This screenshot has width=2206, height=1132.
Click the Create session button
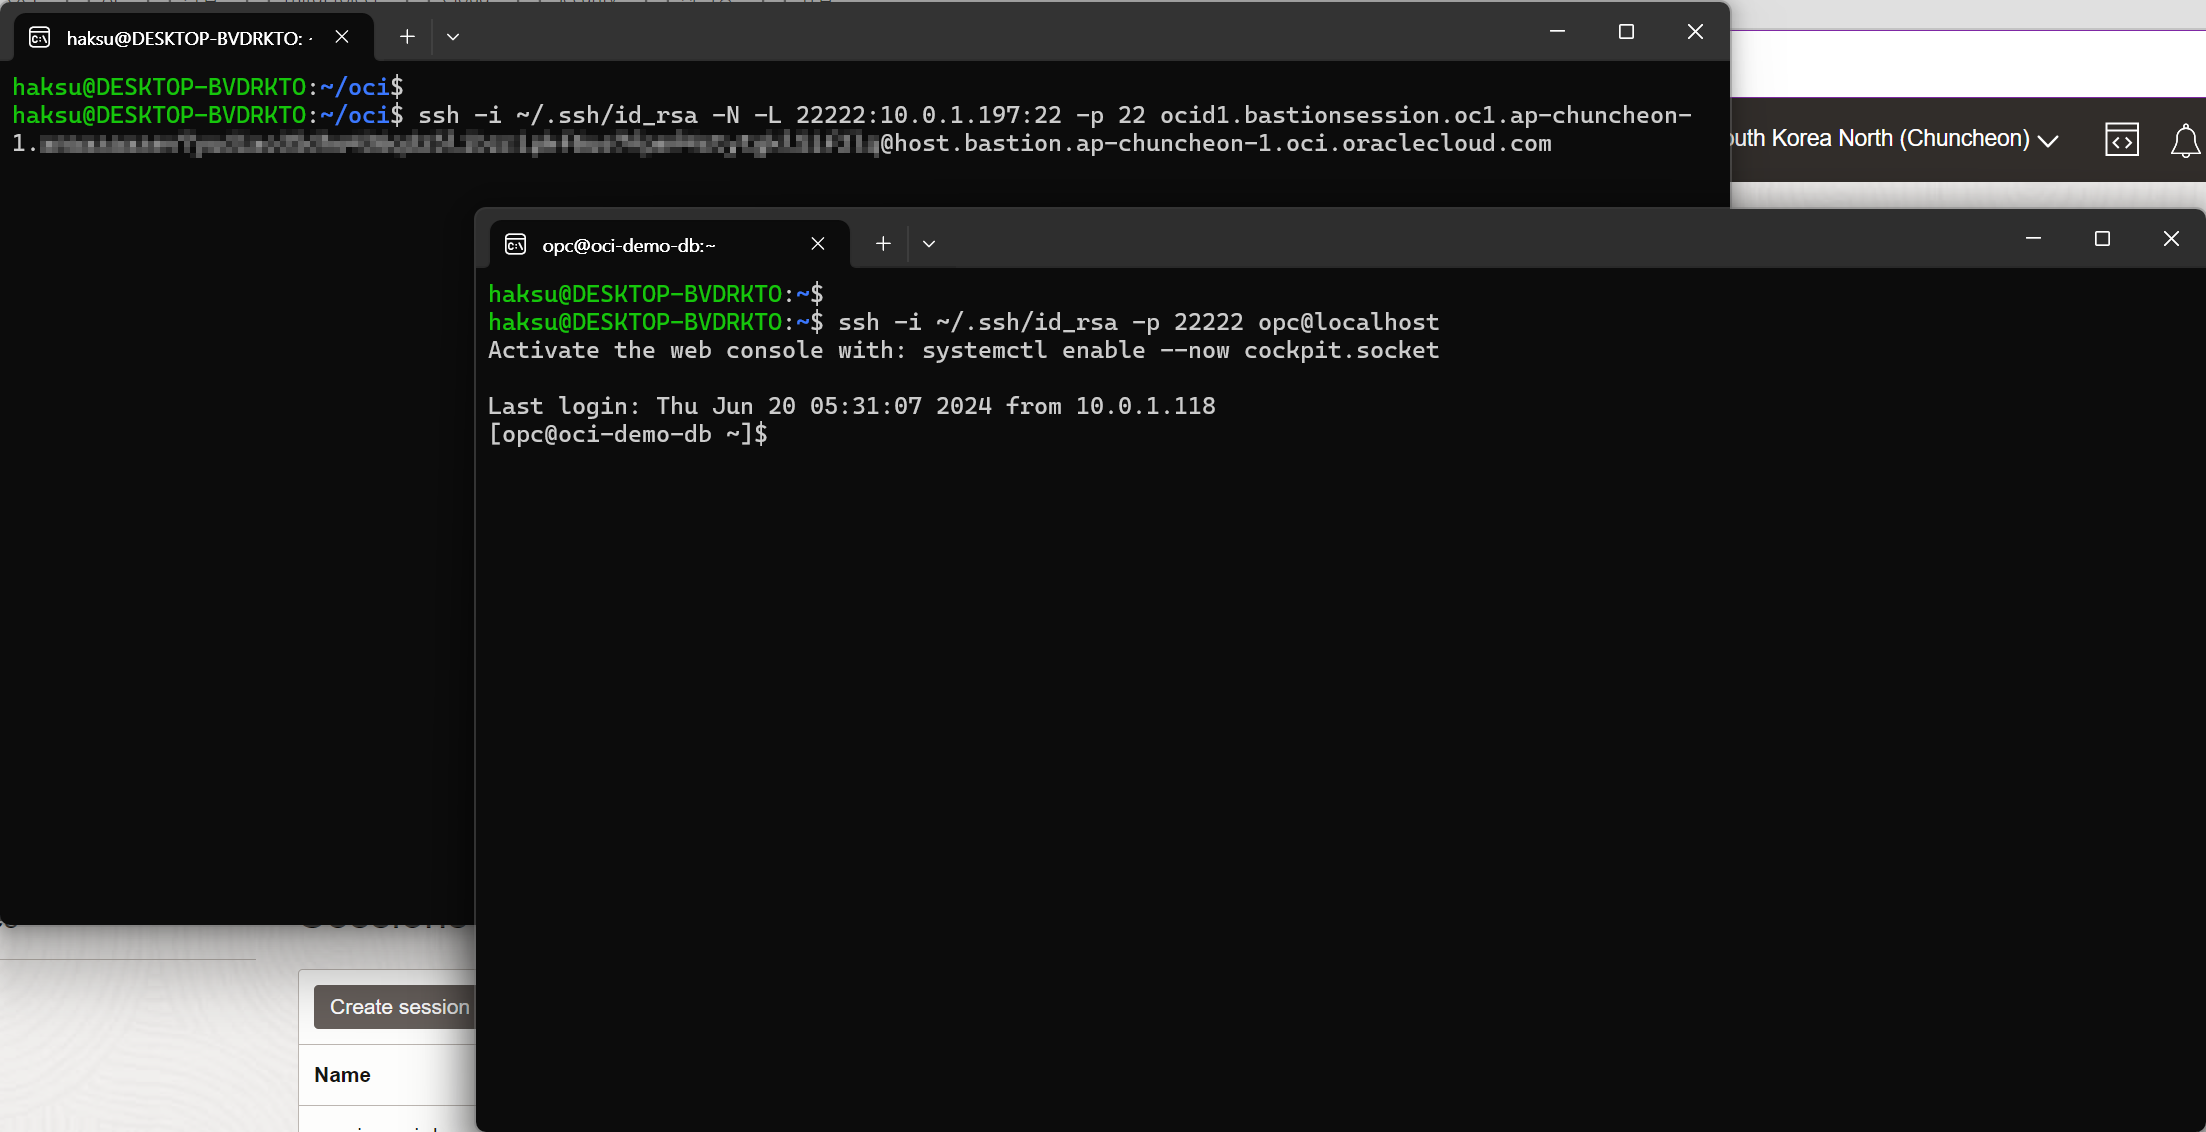(396, 1007)
